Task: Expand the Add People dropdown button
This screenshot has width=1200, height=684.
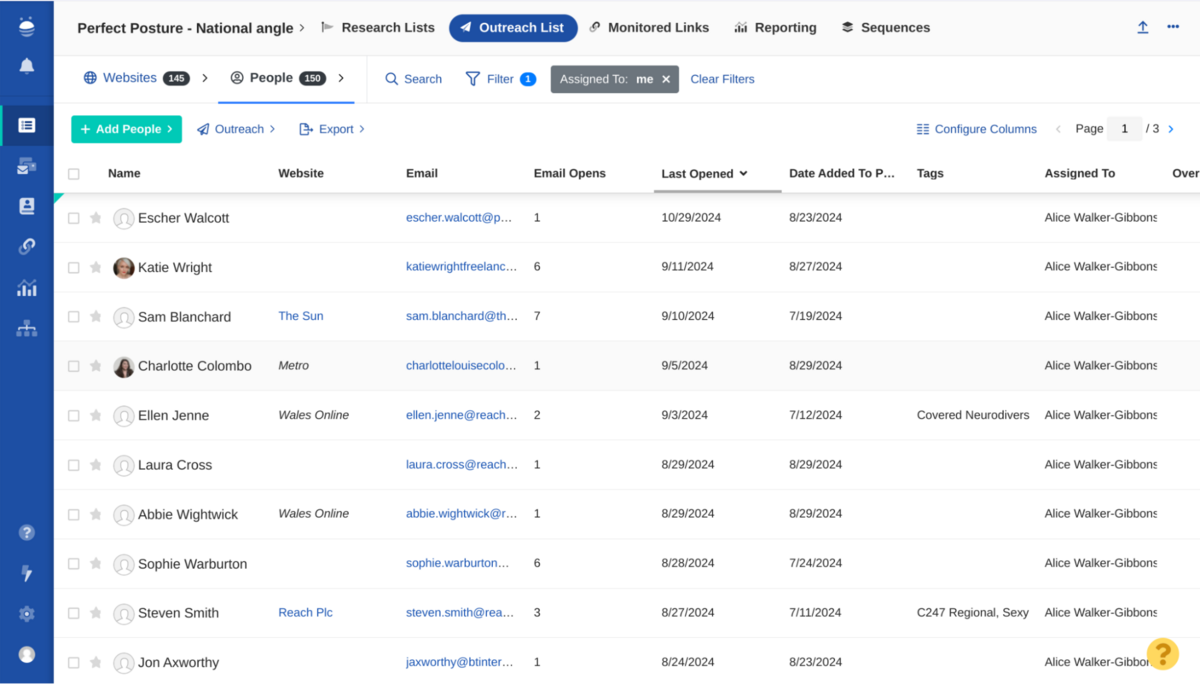Action: (x=126, y=129)
